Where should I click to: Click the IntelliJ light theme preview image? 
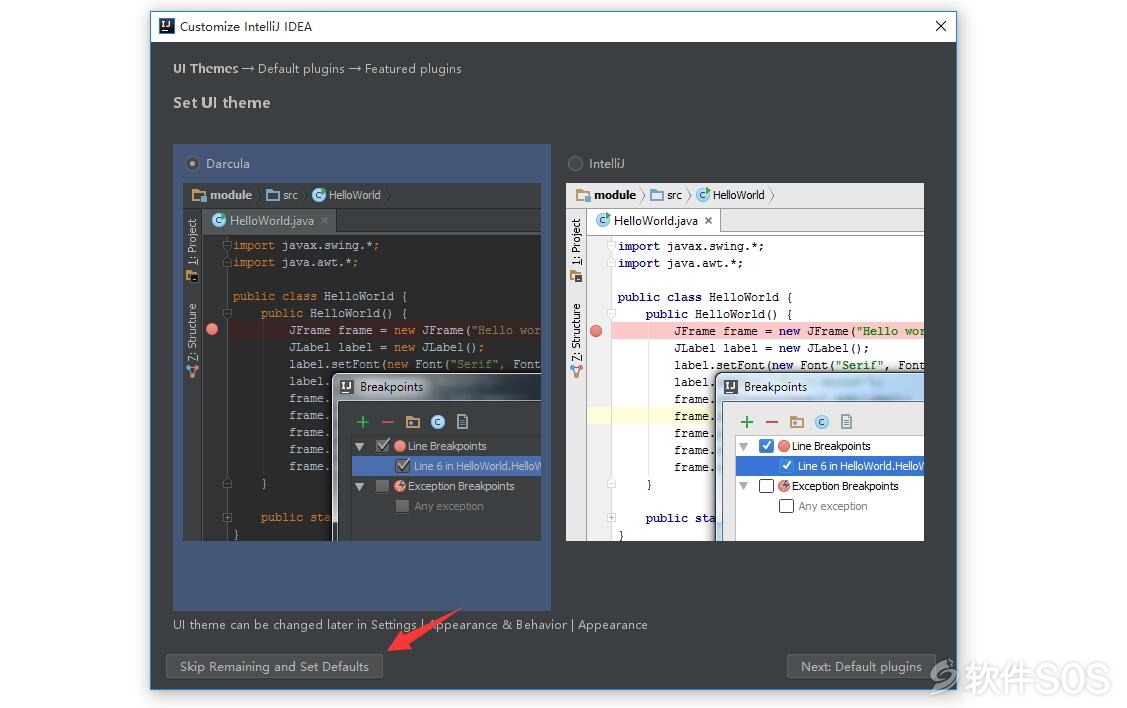coord(745,362)
